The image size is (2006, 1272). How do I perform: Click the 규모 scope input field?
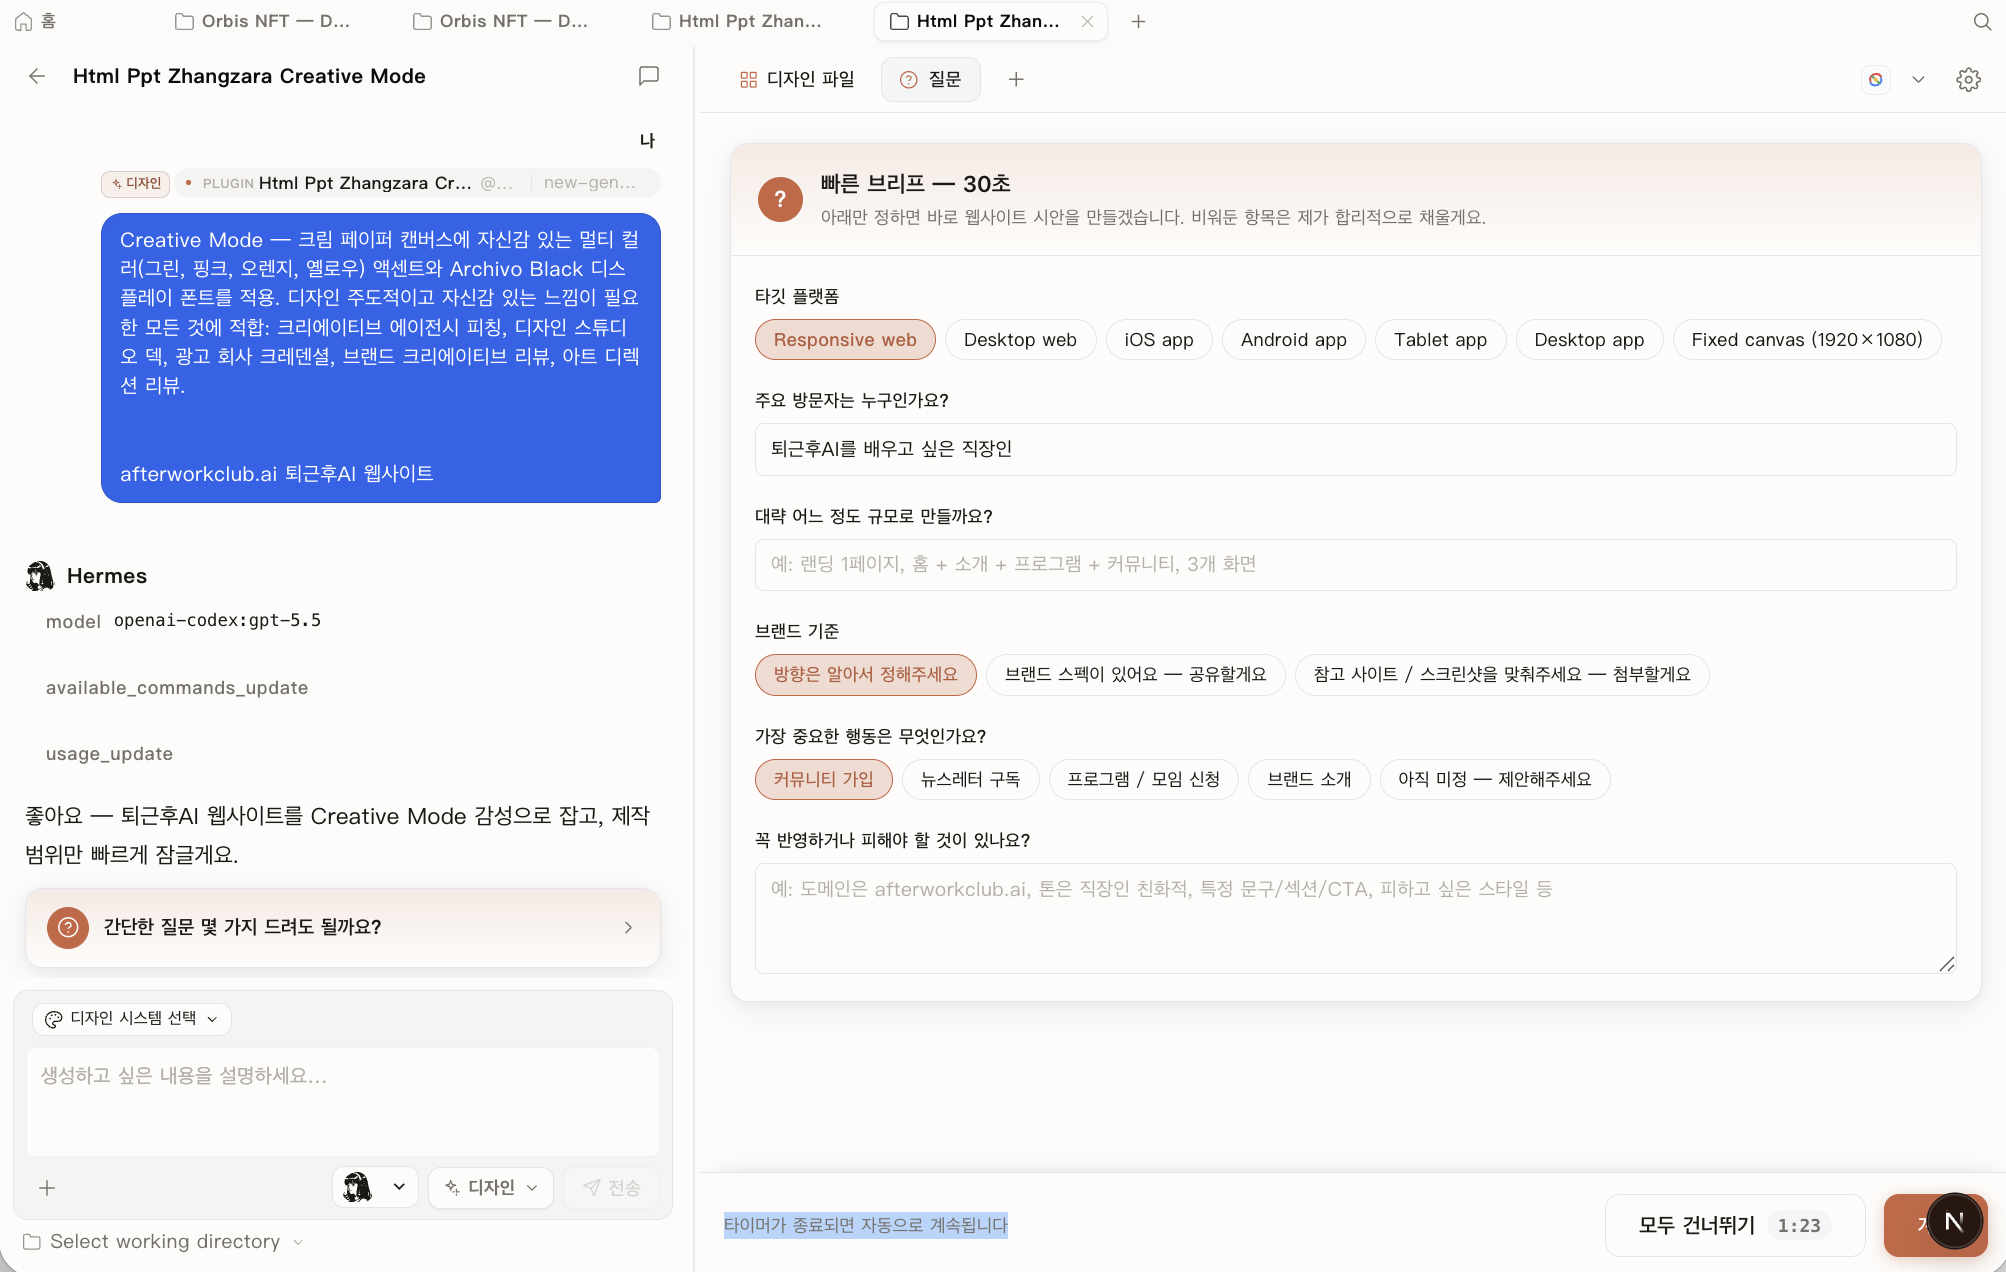pos(1355,565)
